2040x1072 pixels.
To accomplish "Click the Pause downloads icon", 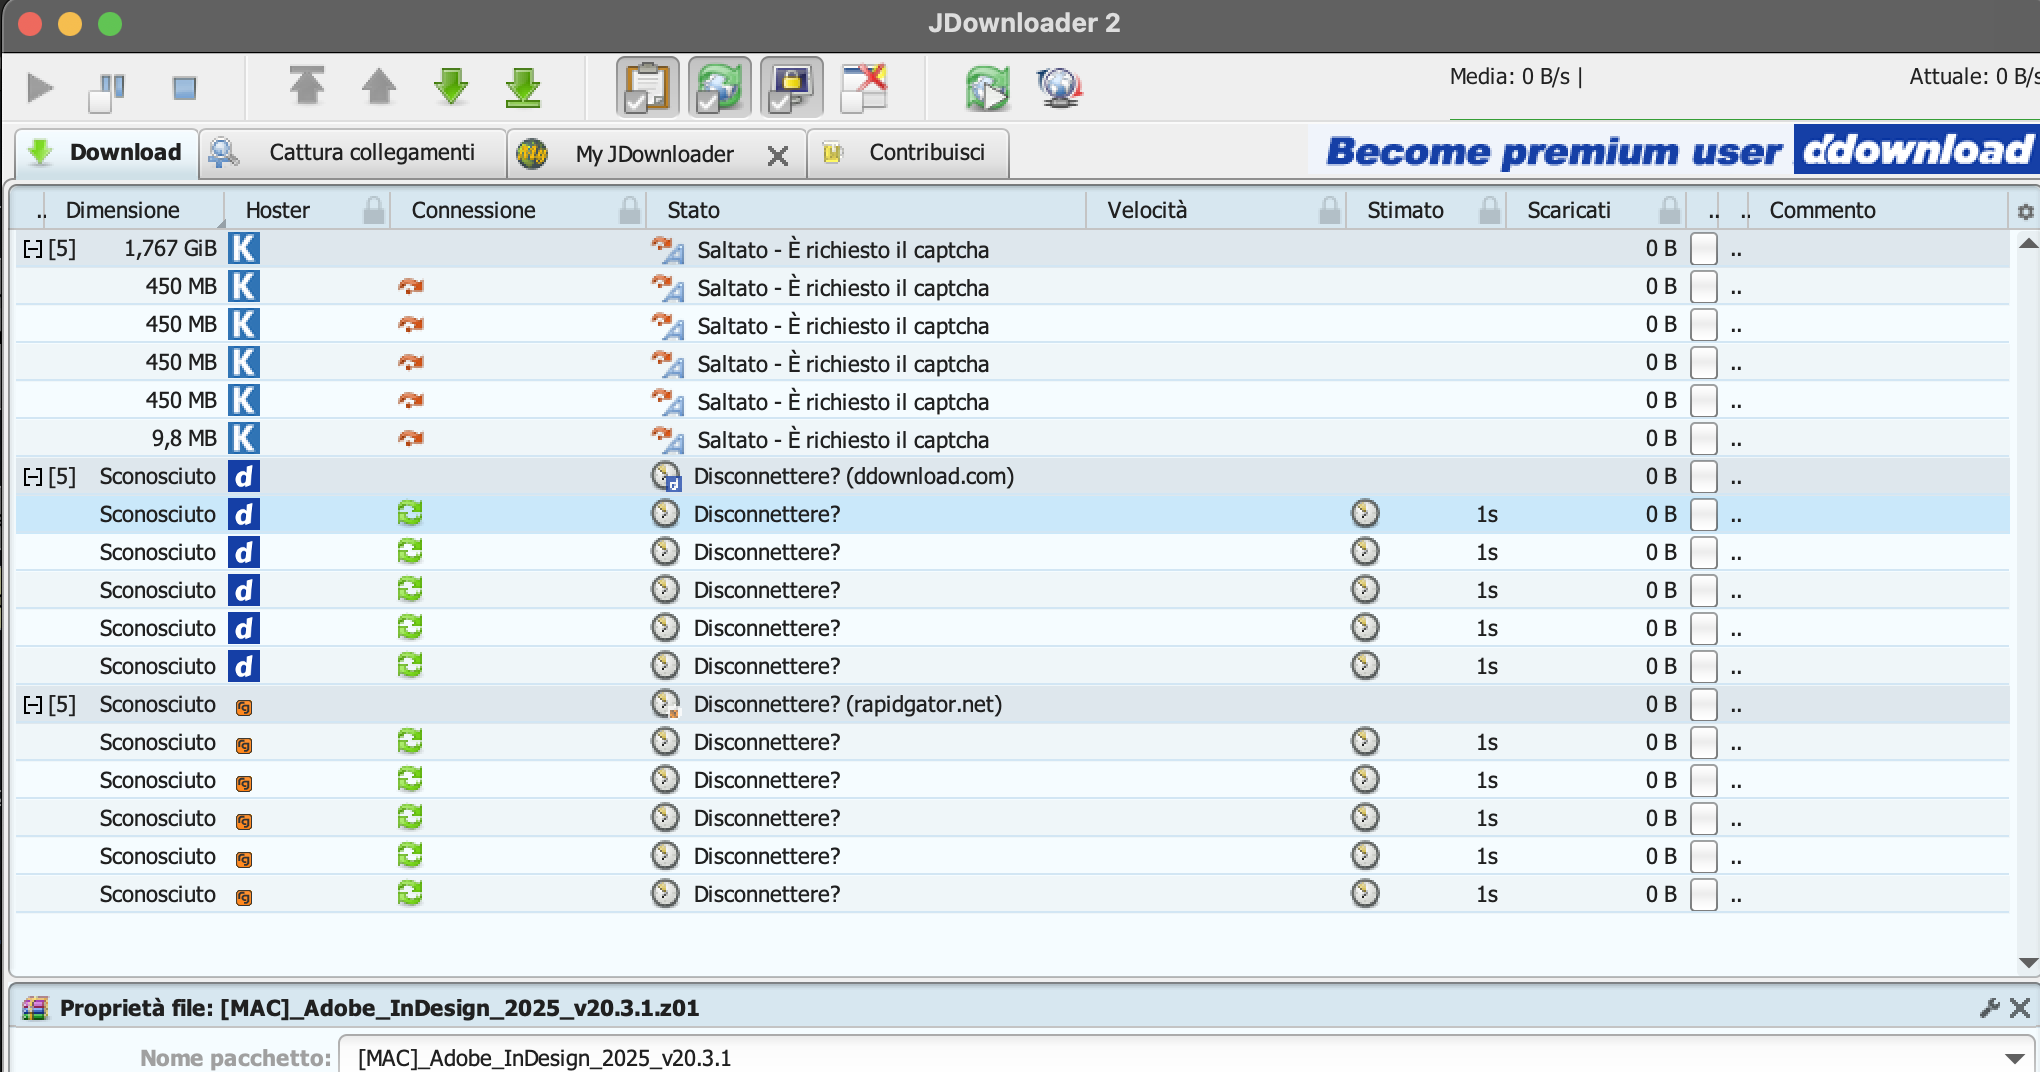I will (x=108, y=90).
